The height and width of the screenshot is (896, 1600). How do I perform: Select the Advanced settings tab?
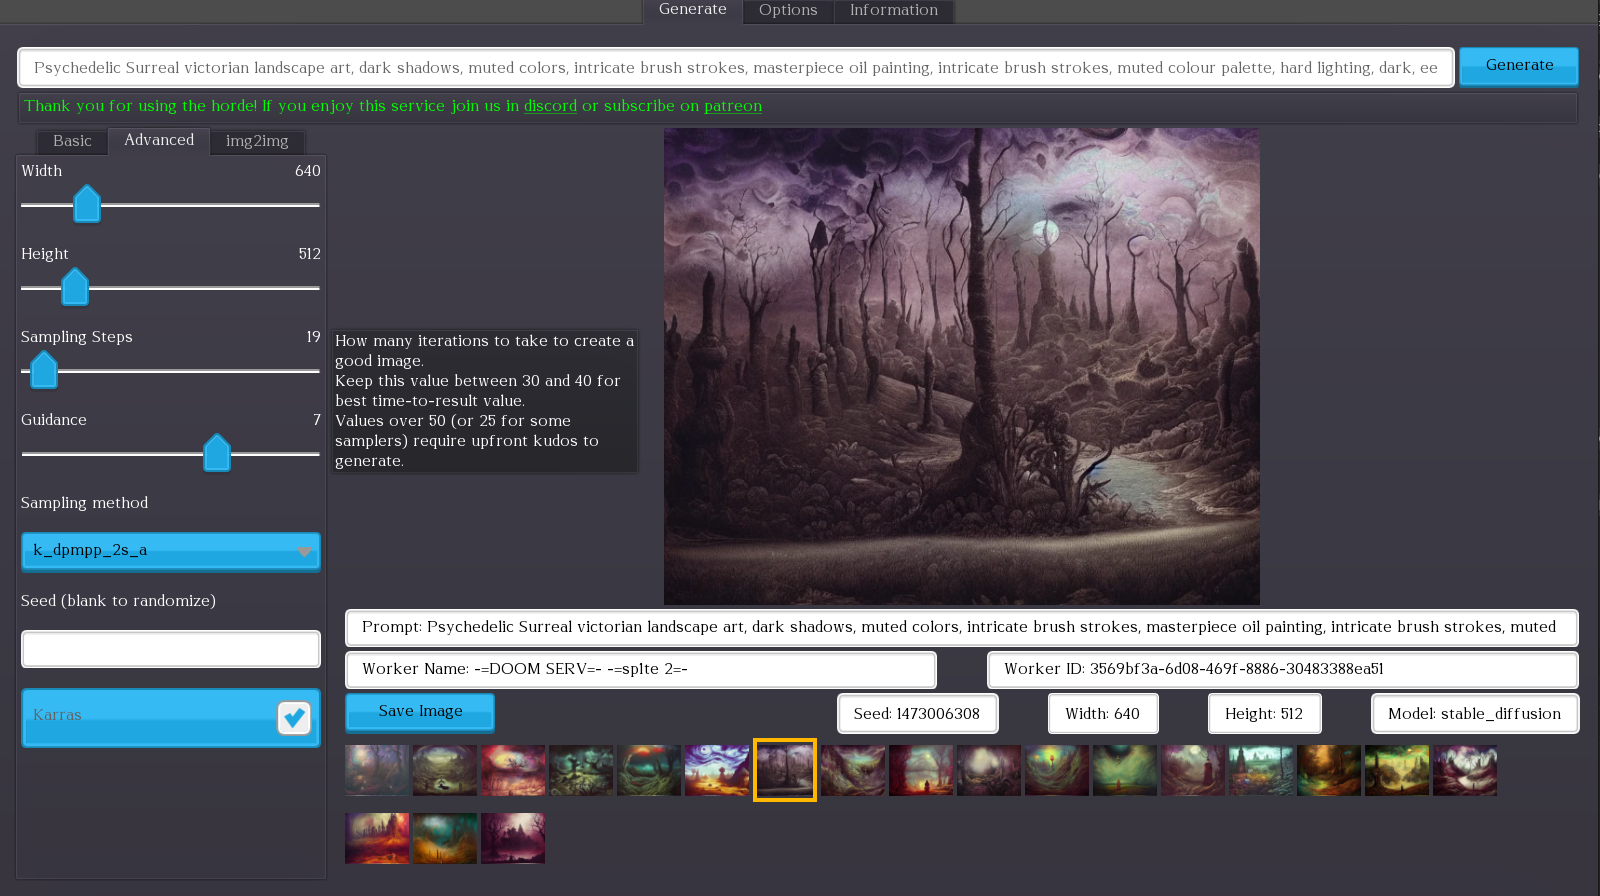[159, 140]
